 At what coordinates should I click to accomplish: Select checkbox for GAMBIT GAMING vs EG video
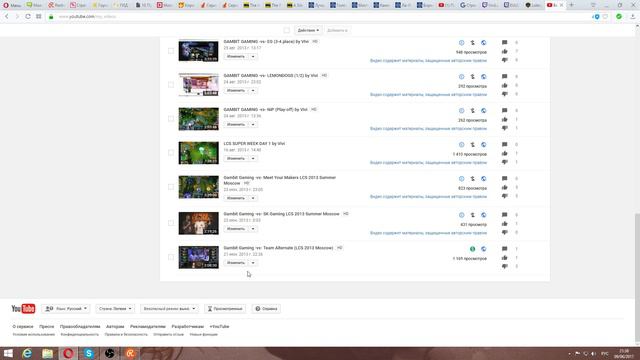click(171, 51)
